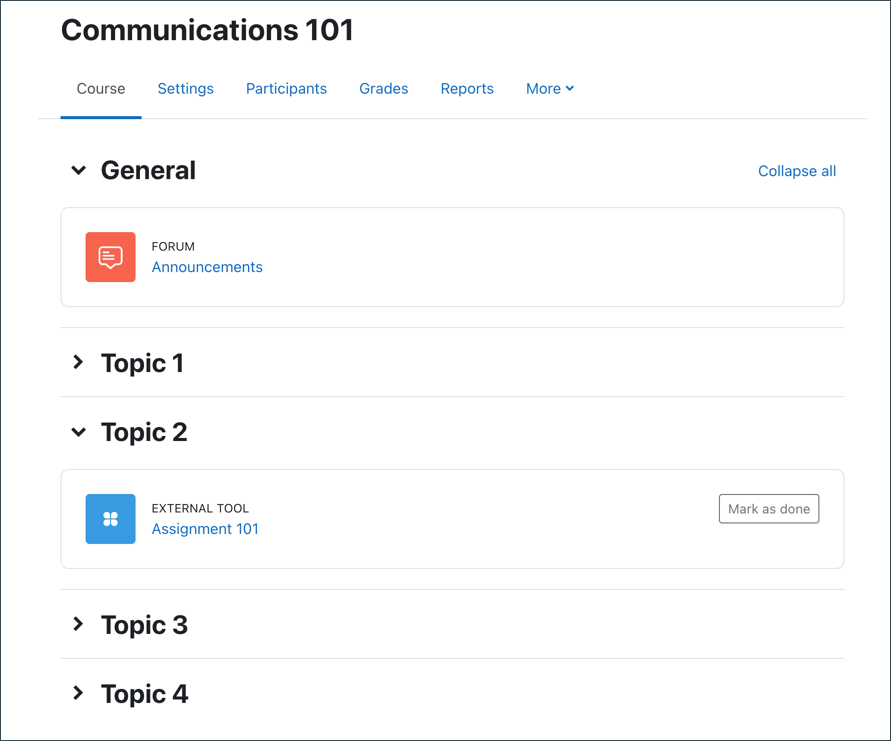
Task: Go to the Grades tab
Action: [384, 89]
